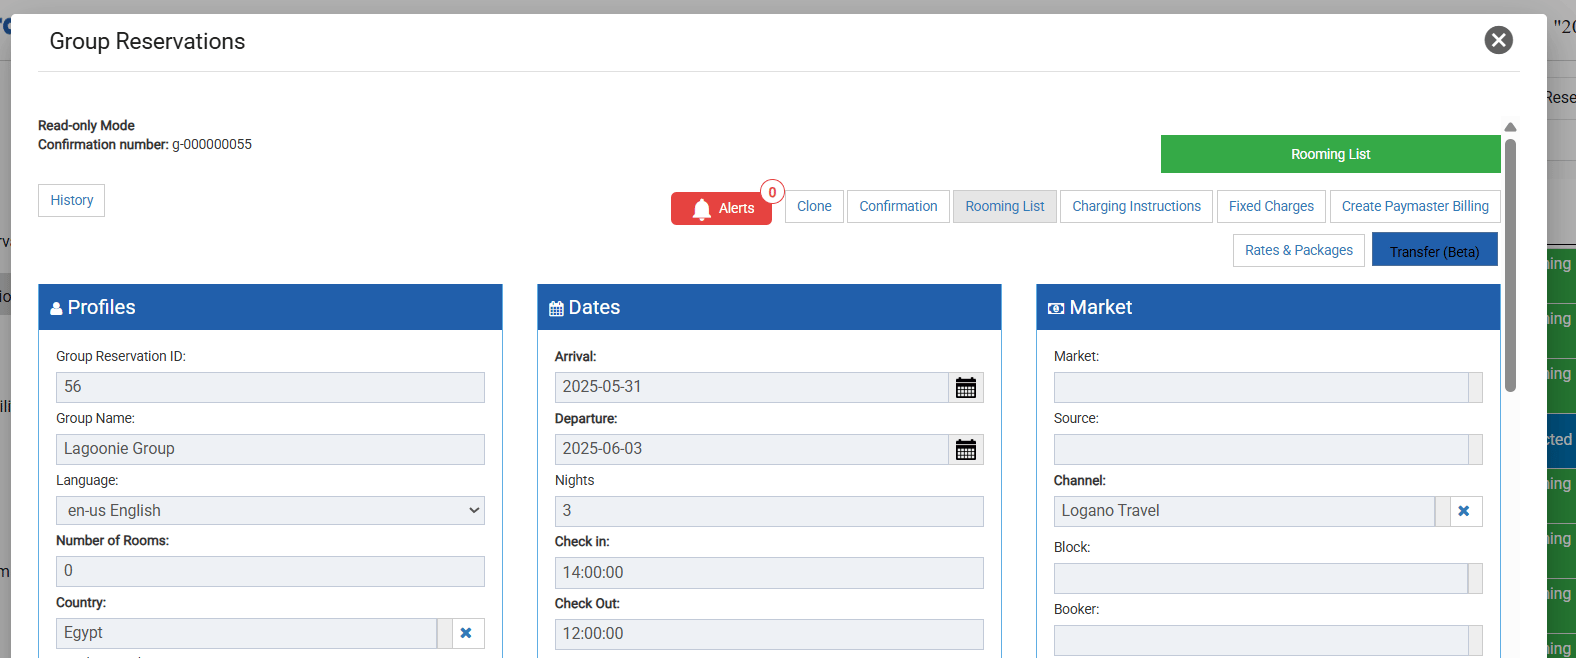The width and height of the screenshot is (1576, 658).
Task: Open the Channel dropdown arrow
Action: [x=1443, y=511]
